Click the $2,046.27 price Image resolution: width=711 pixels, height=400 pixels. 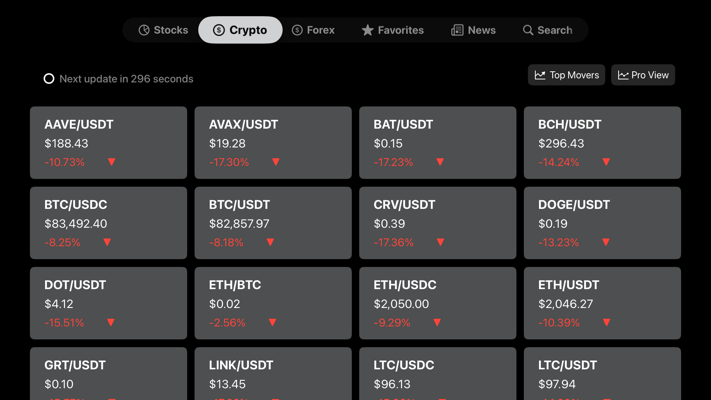tap(565, 304)
